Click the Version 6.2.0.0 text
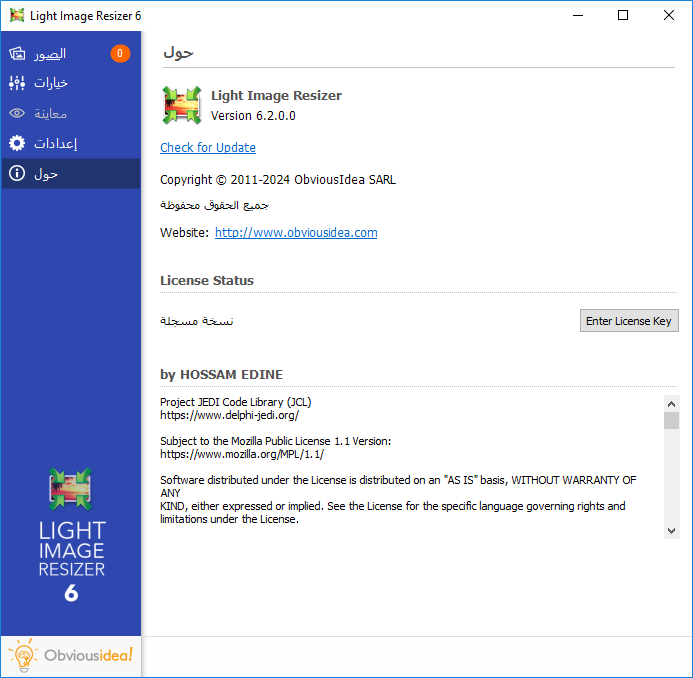The image size is (693, 678). coord(253,116)
